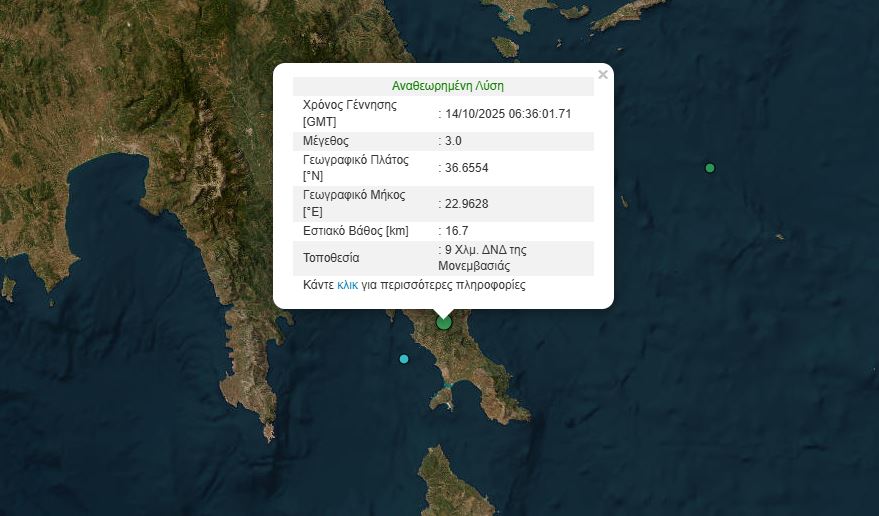Click the "Εστιακό Βάθος [km]" label
This screenshot has height=516, width=879.
pyautogui.click(x=356, y=231)
